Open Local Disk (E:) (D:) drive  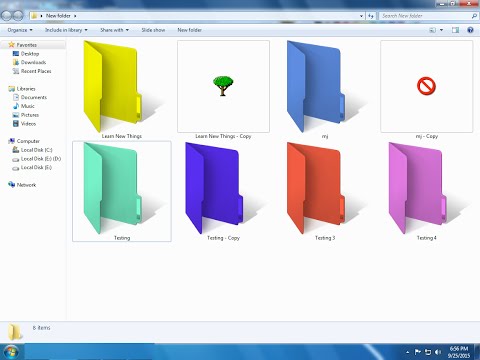(37, 159)
